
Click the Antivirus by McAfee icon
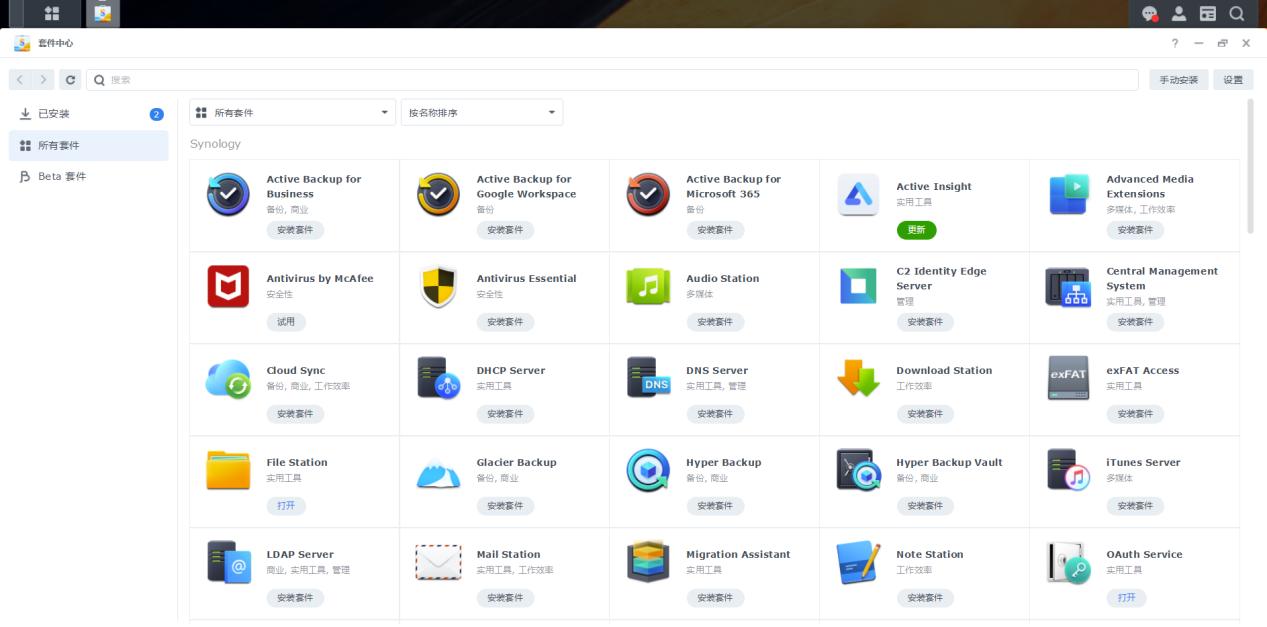click(228, 286)
